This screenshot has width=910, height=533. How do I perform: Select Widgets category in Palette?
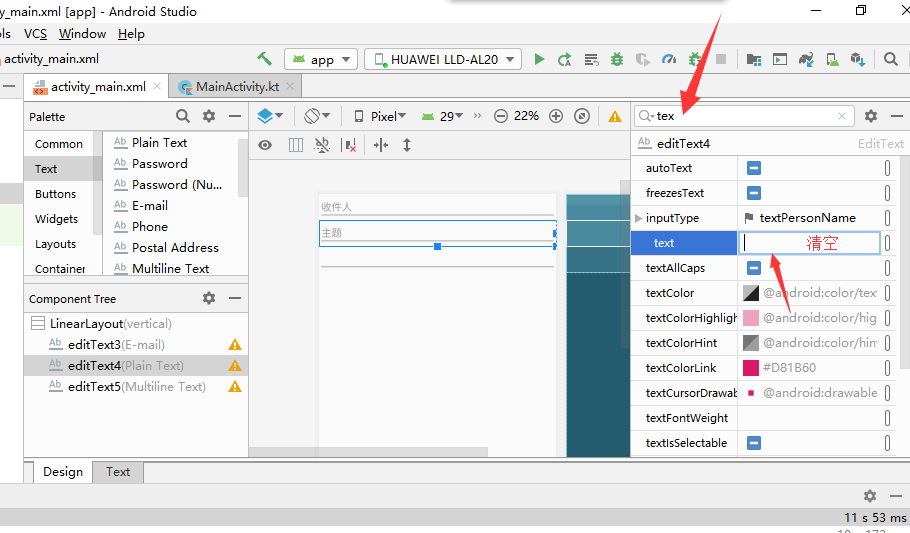(56, 219)
